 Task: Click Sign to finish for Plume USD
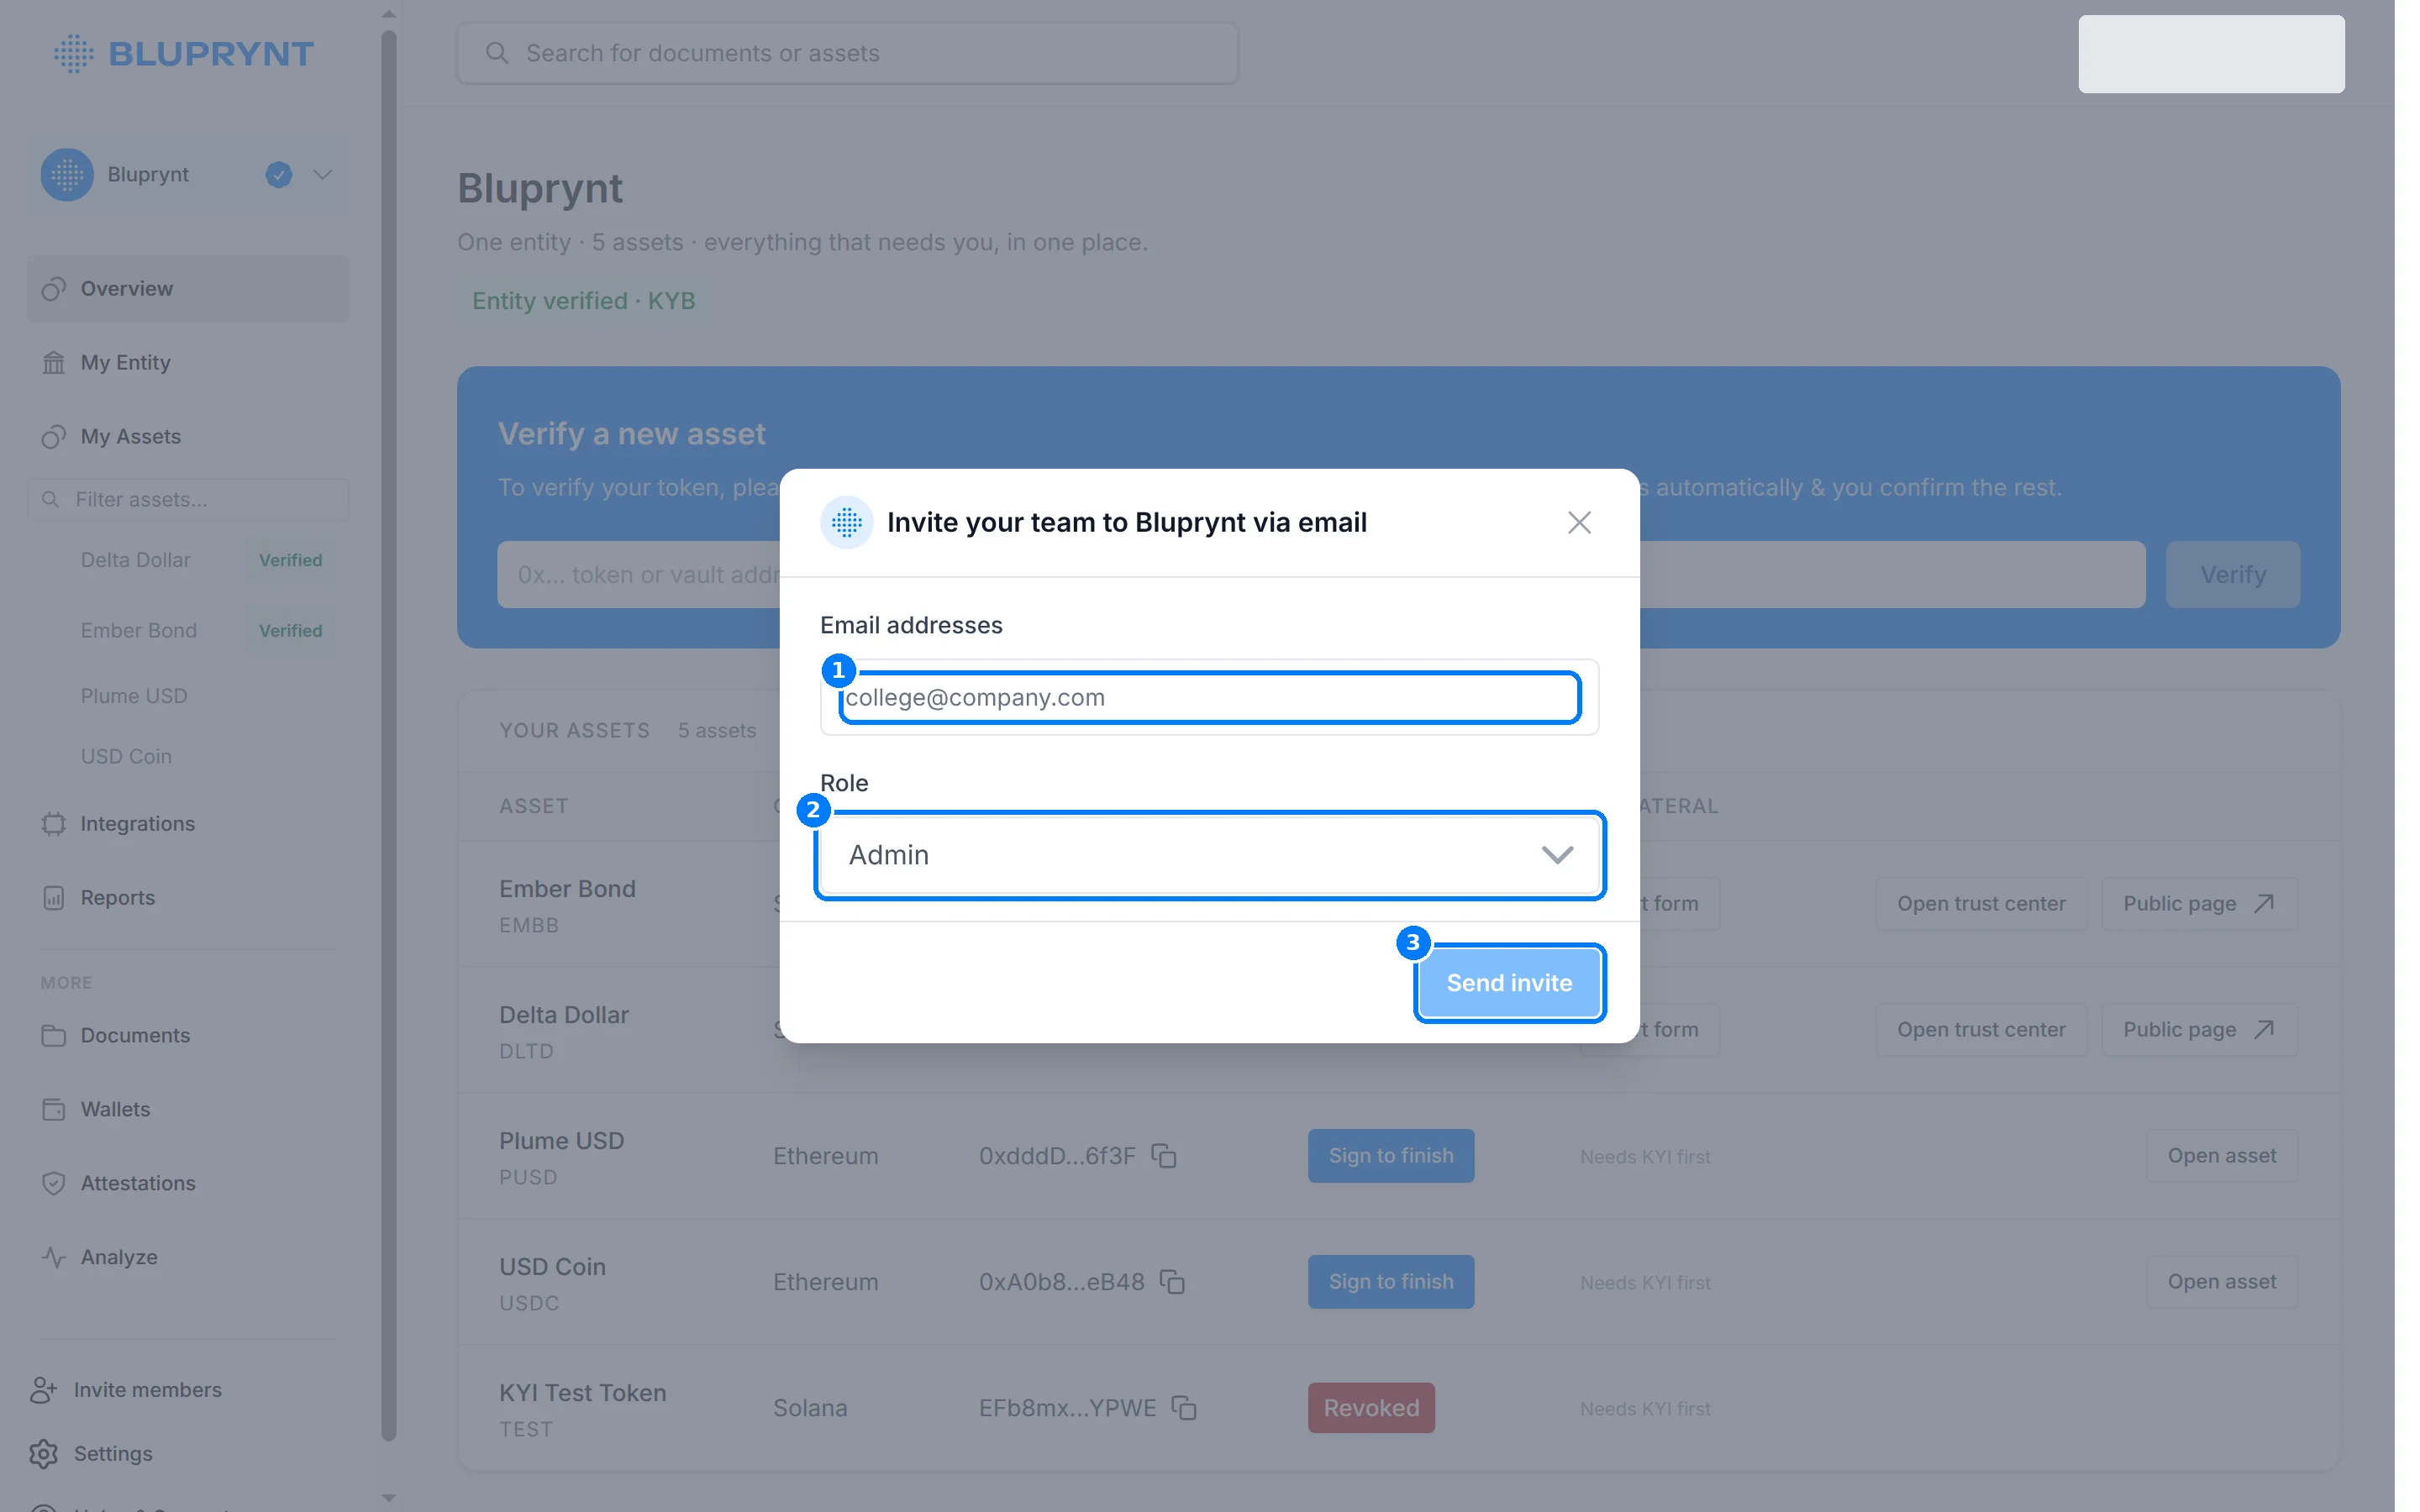click(1390, 1155)
